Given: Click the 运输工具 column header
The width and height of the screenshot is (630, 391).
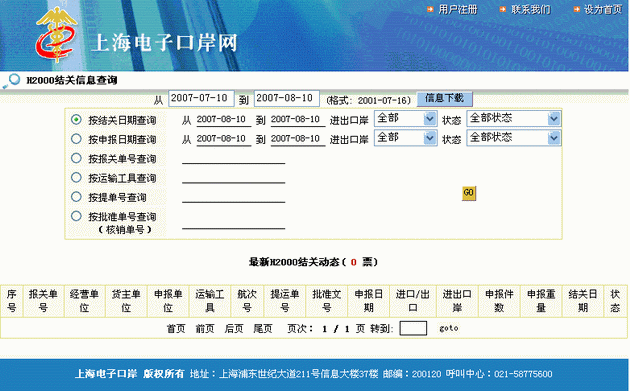Looking at the screenshot, I should pyautogui.click(x=210, y=301).
